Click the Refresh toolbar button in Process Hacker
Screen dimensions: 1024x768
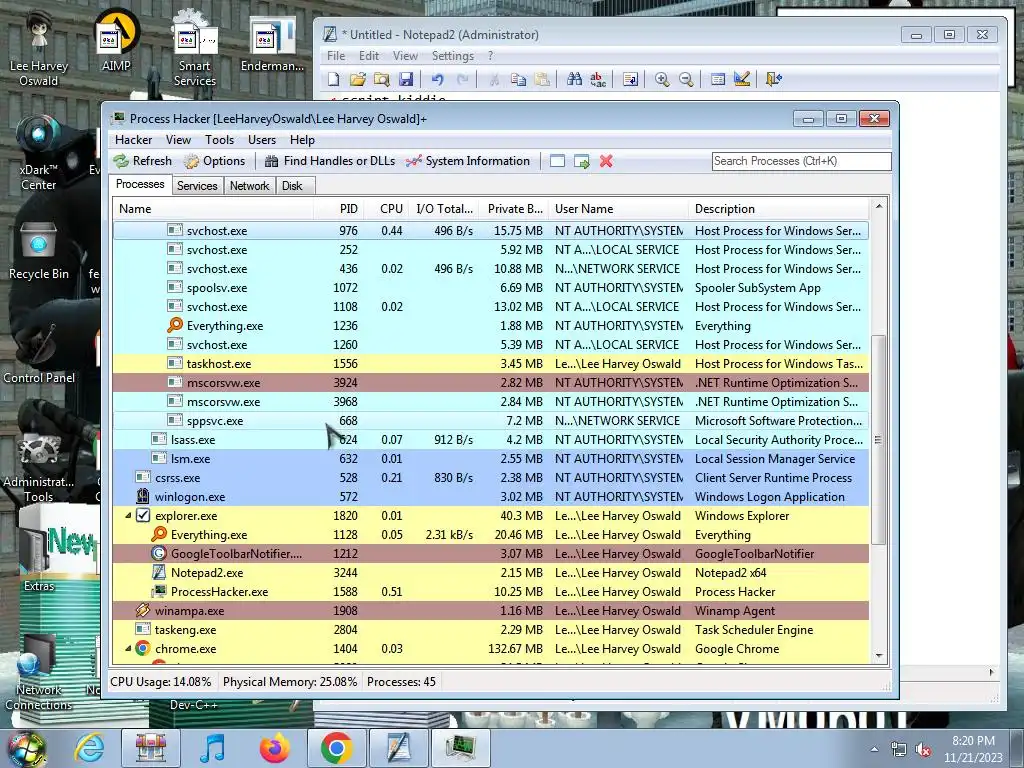(x=142, y=161)
